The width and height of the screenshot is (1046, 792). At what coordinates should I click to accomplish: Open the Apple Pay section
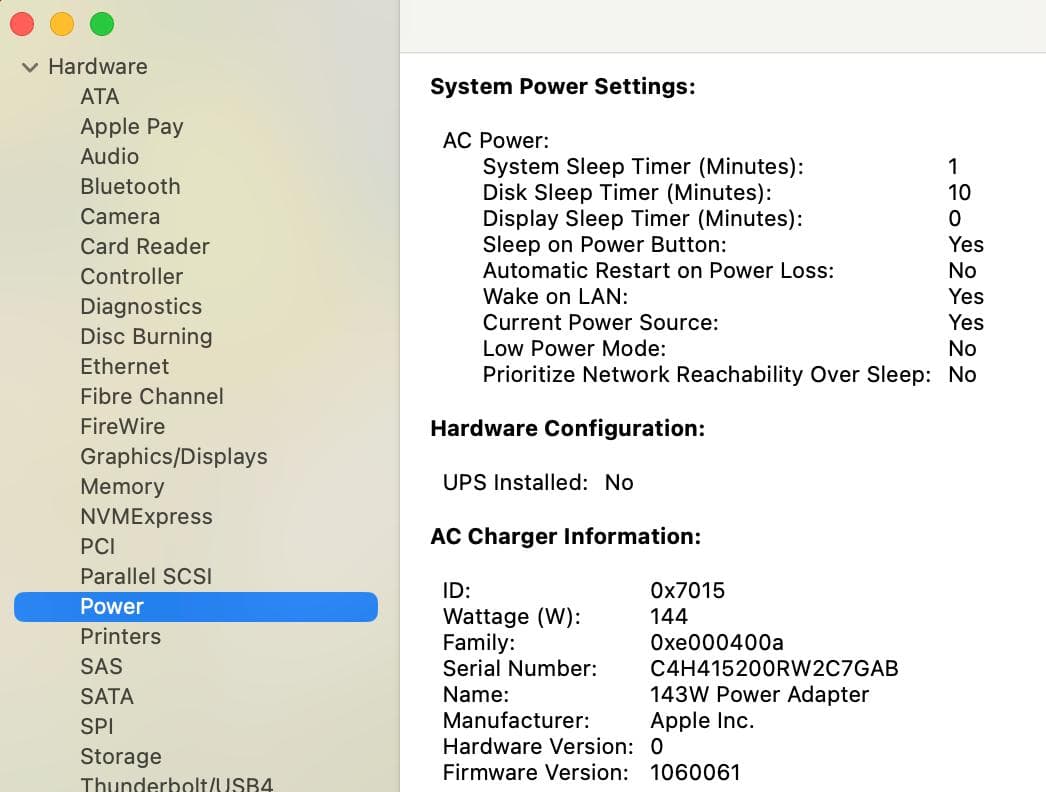click(131, 126)
